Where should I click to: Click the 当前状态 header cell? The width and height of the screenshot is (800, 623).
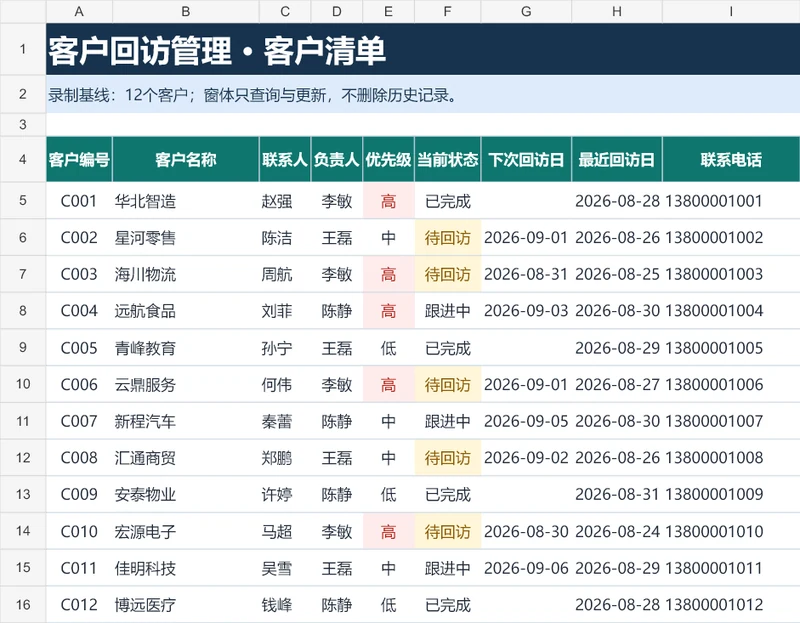448,159
